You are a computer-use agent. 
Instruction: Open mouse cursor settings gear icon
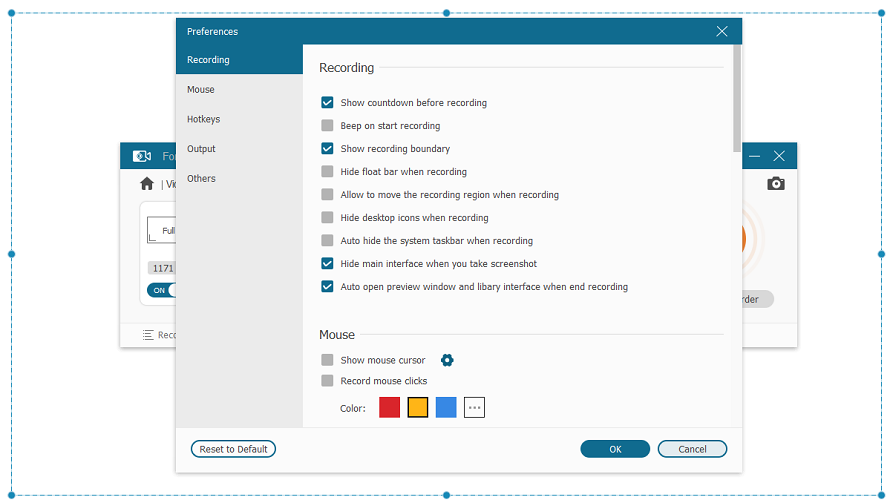(447, 360)
